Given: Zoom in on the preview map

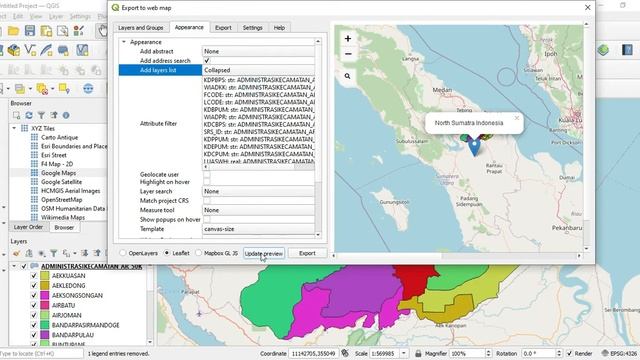Looking at the screenshot, I should point(348,39).
